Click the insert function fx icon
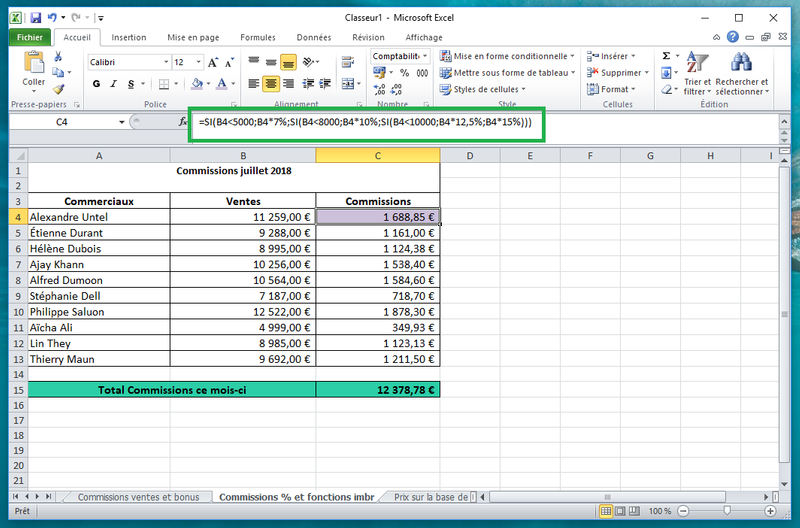Image resolution: width=800 pixels, height=528 pixels. tap(182, 122)
